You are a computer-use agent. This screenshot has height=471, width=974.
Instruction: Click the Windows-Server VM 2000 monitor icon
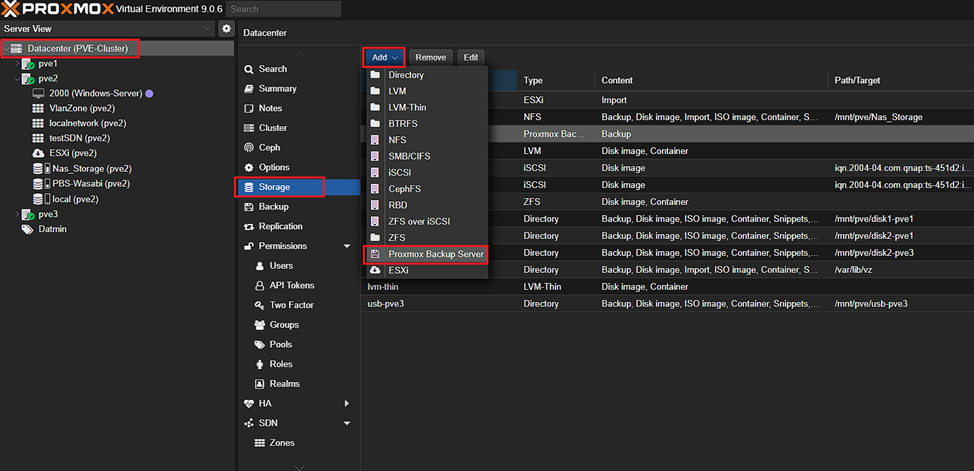(x=38, y=93)
